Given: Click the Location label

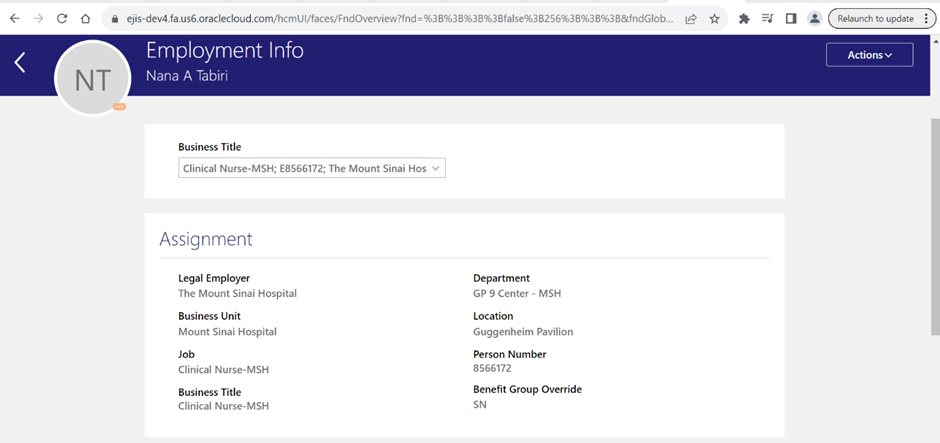Looking at the screenshot, I should pyautogui.click(x=493, y=316).
